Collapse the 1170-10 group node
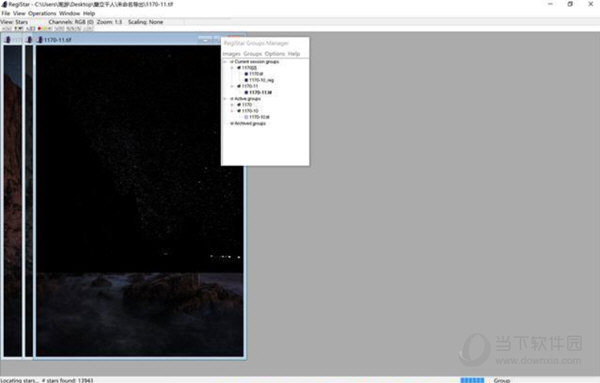The height and width of the screenshot is (383, 600). click(232, 111)
